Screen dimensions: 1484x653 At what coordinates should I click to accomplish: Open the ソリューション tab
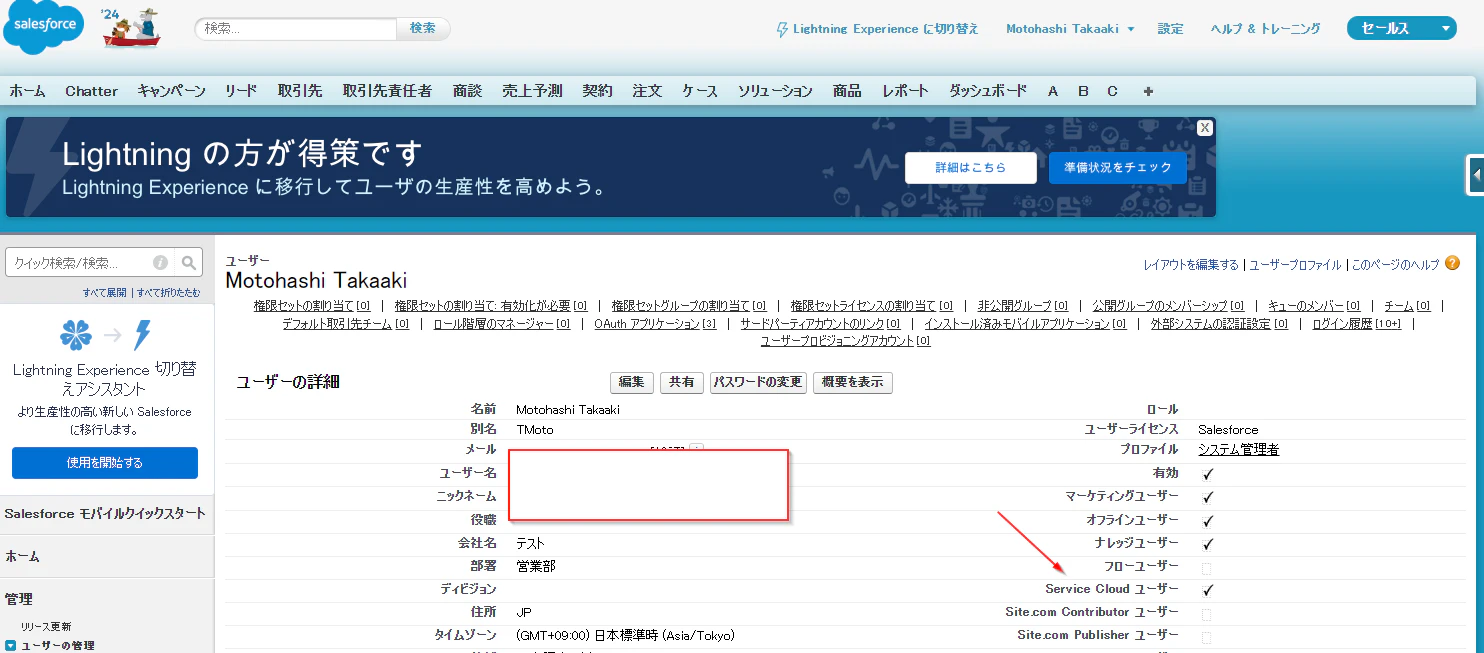pyautogui.click(x=775, y=91)
